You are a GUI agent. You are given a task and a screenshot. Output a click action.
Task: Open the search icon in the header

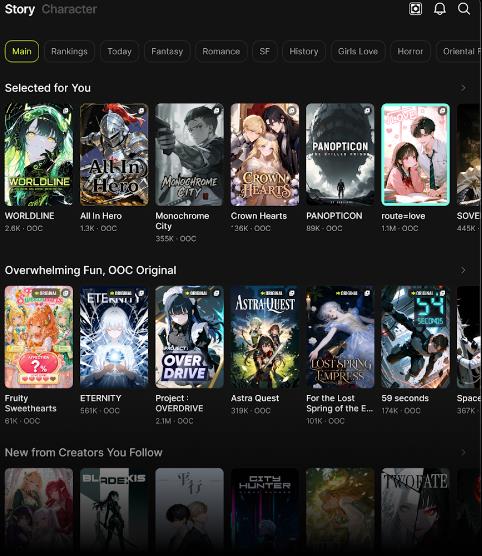464,9
